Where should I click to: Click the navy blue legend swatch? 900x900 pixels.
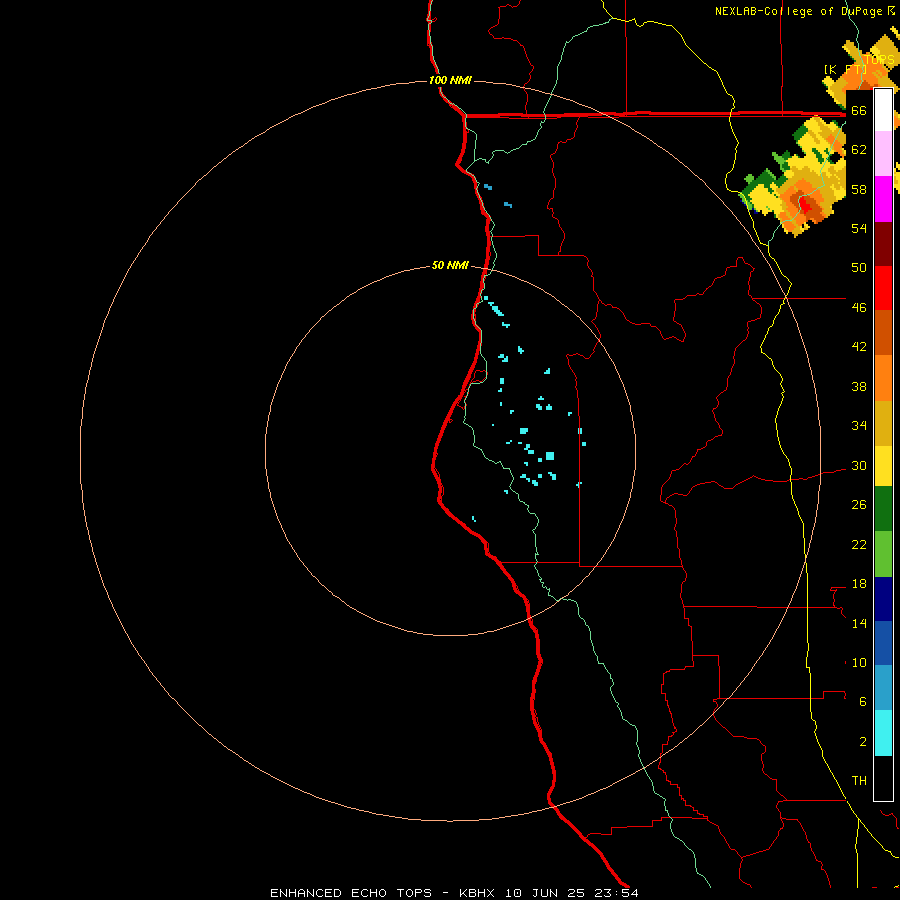[883, 599]
